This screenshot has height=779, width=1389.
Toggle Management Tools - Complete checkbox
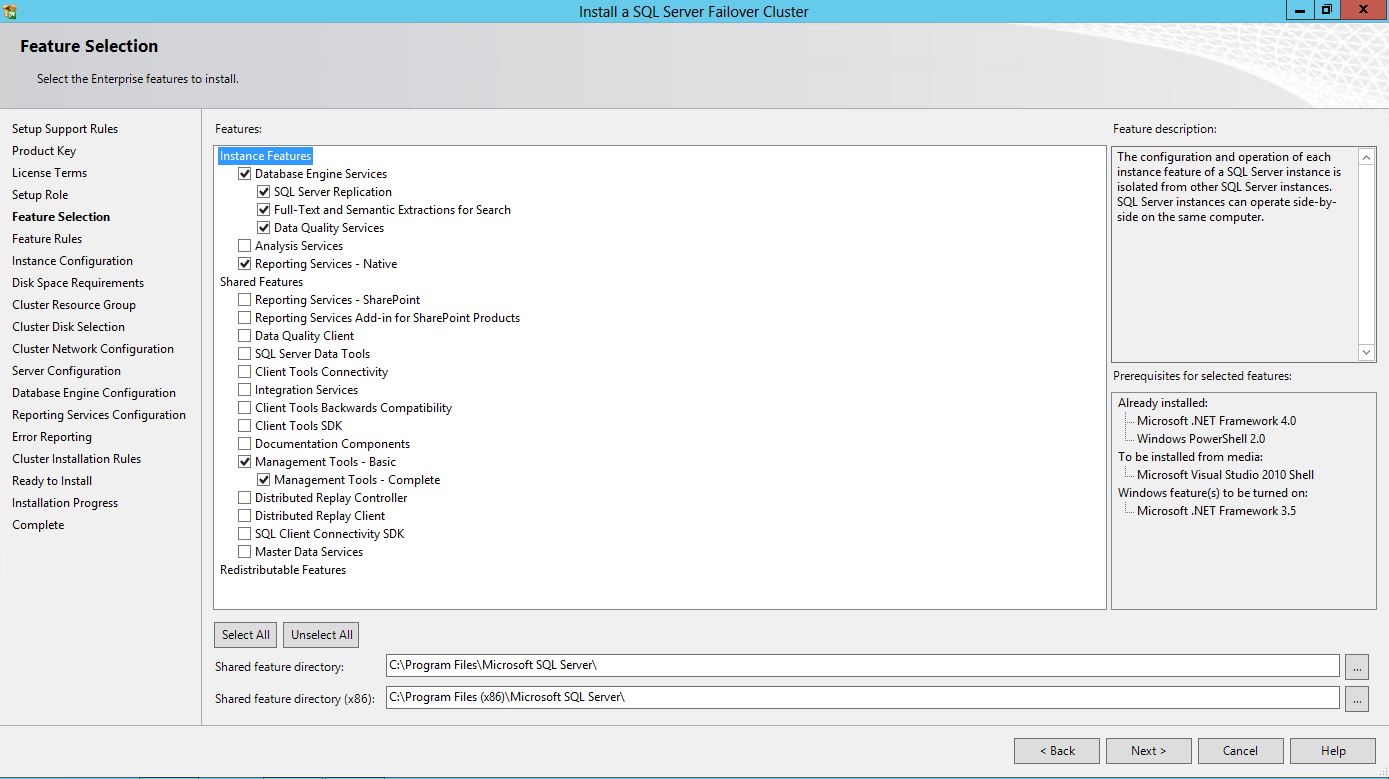pyautogui.click(x=264, y=480)
